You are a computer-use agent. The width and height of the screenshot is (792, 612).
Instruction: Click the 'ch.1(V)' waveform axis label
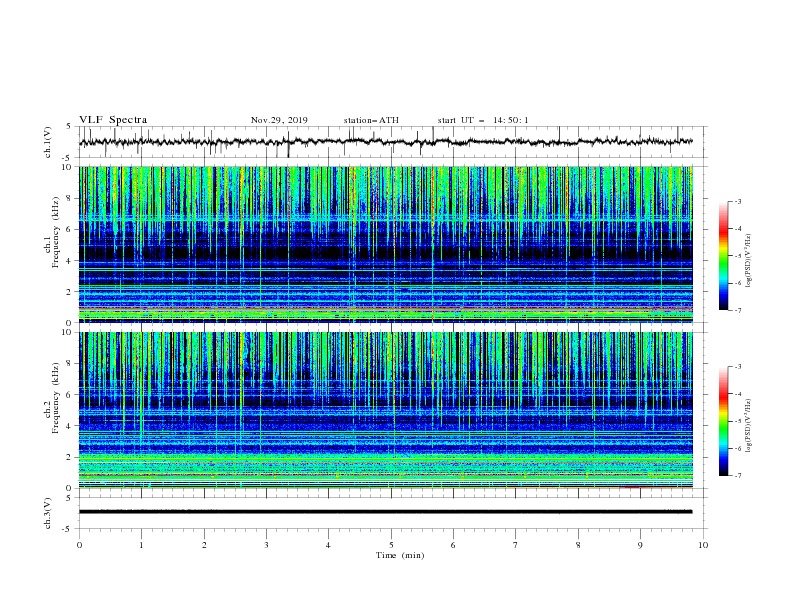pos(48,142)
